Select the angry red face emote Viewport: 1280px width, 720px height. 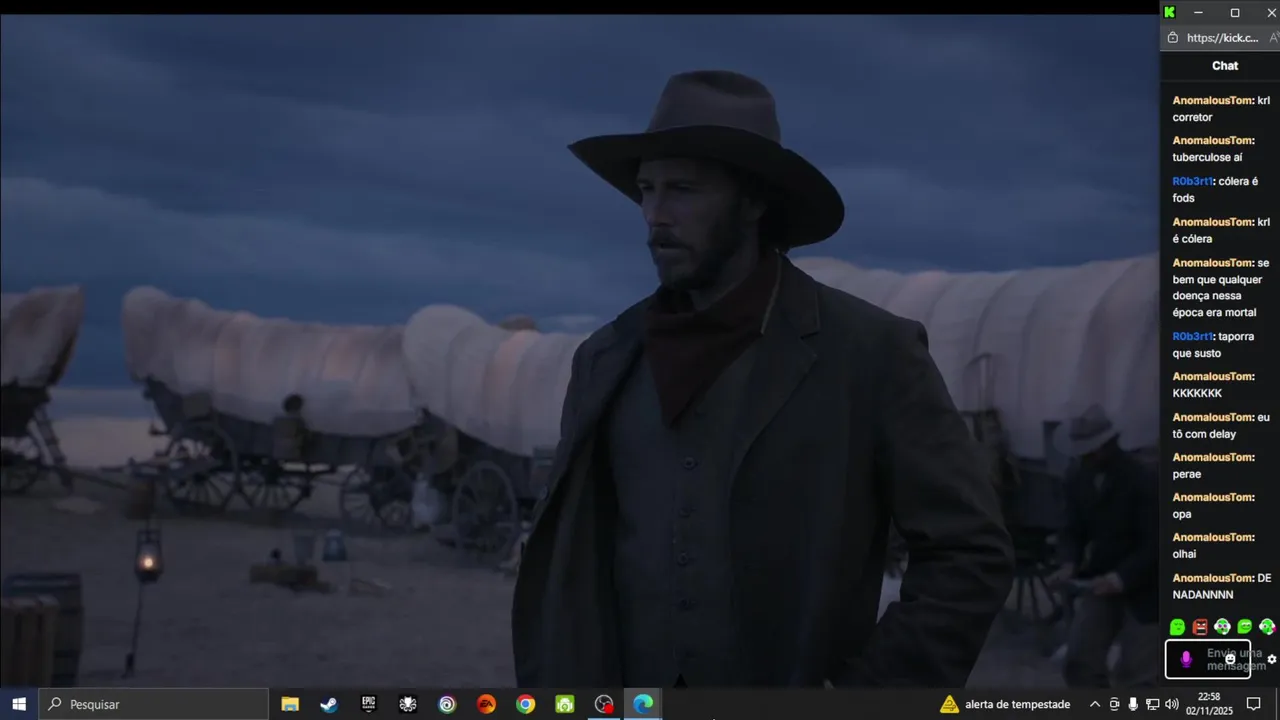coord(1200,627)
